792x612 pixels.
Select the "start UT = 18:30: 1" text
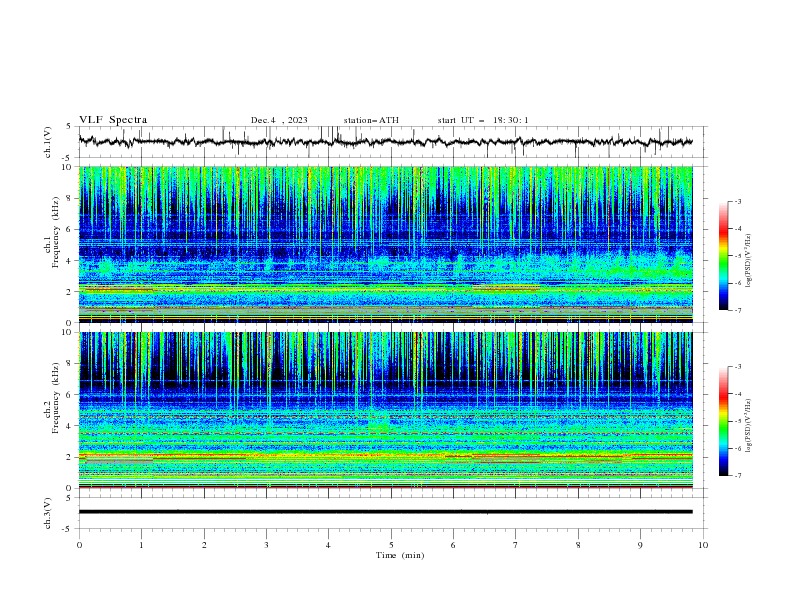482,120
